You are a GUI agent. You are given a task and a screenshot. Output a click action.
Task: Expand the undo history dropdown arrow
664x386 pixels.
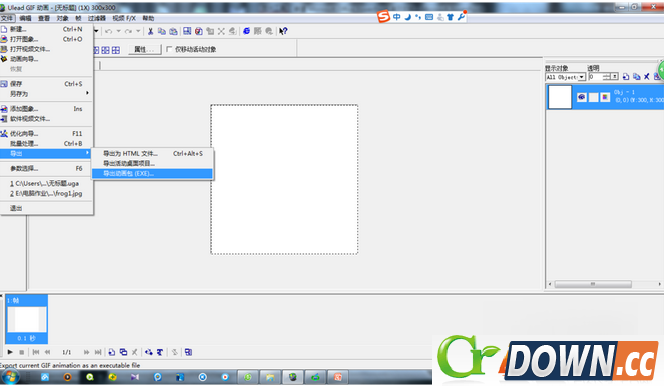coord(119,31)
